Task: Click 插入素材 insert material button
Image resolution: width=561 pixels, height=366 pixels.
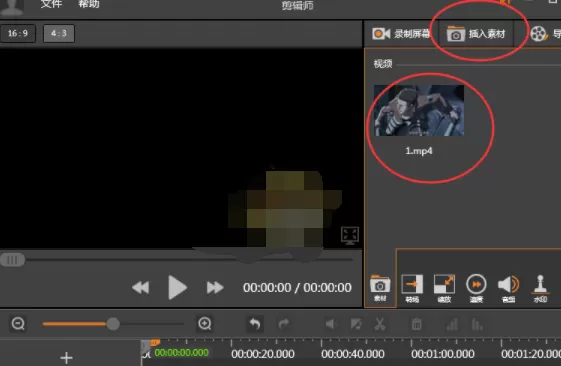Action: point(476,34)
